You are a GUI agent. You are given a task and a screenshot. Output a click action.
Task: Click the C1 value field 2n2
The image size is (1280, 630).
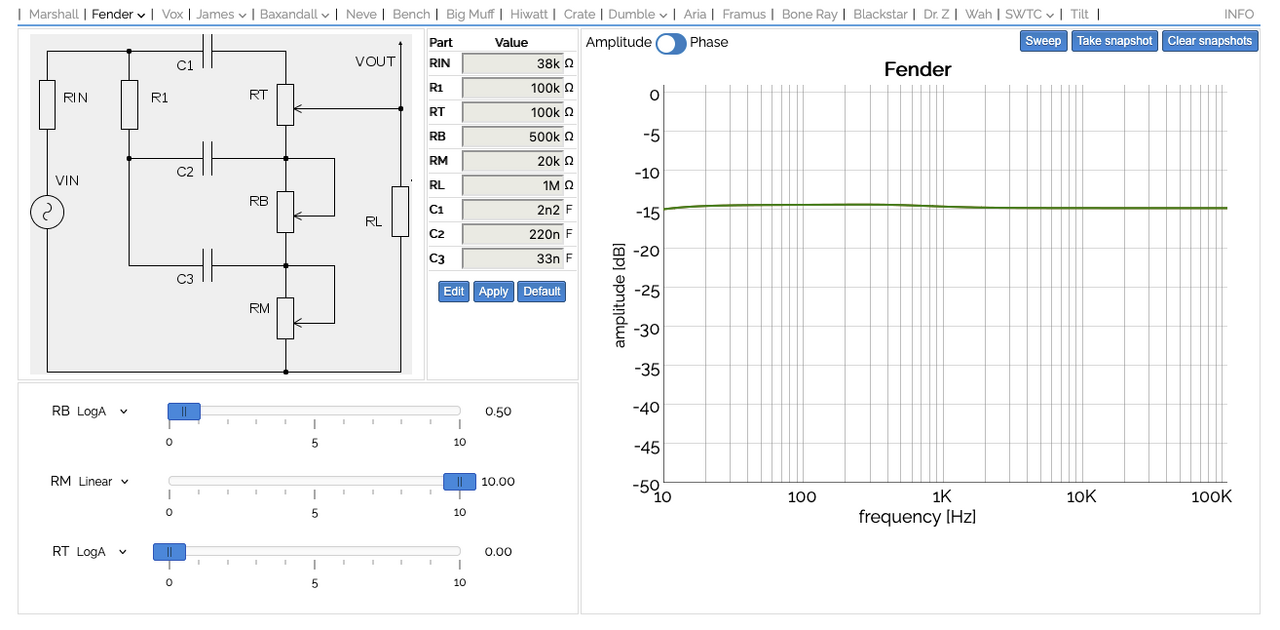(x=512, y=210)
